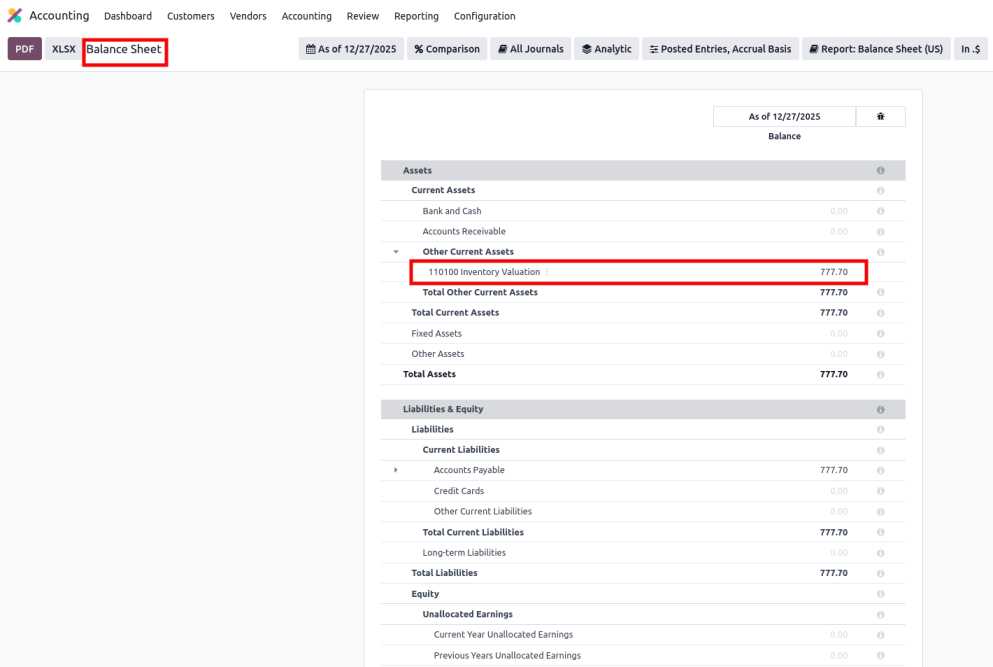Open the All Journals filter

click(530, 49)
